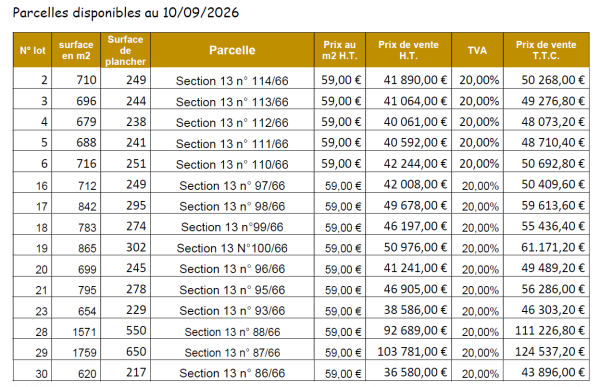Select T.T.C. price '48 710,40 €'
Viewport: 600px width, 387px height.
pyautogui.click(x=553, y=142)
